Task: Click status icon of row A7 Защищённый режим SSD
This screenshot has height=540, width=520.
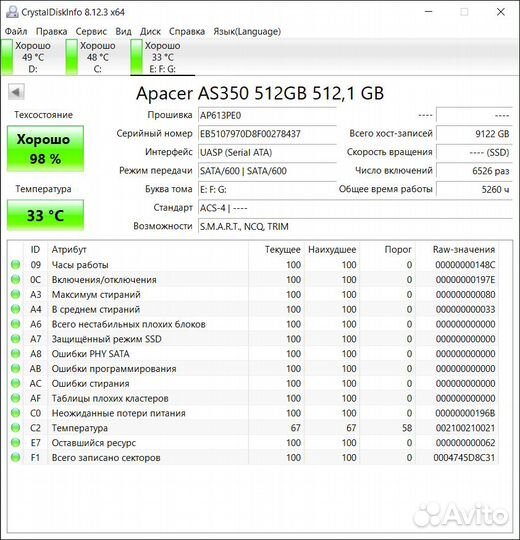Action: pyautogui.click(x=15, y=339)
